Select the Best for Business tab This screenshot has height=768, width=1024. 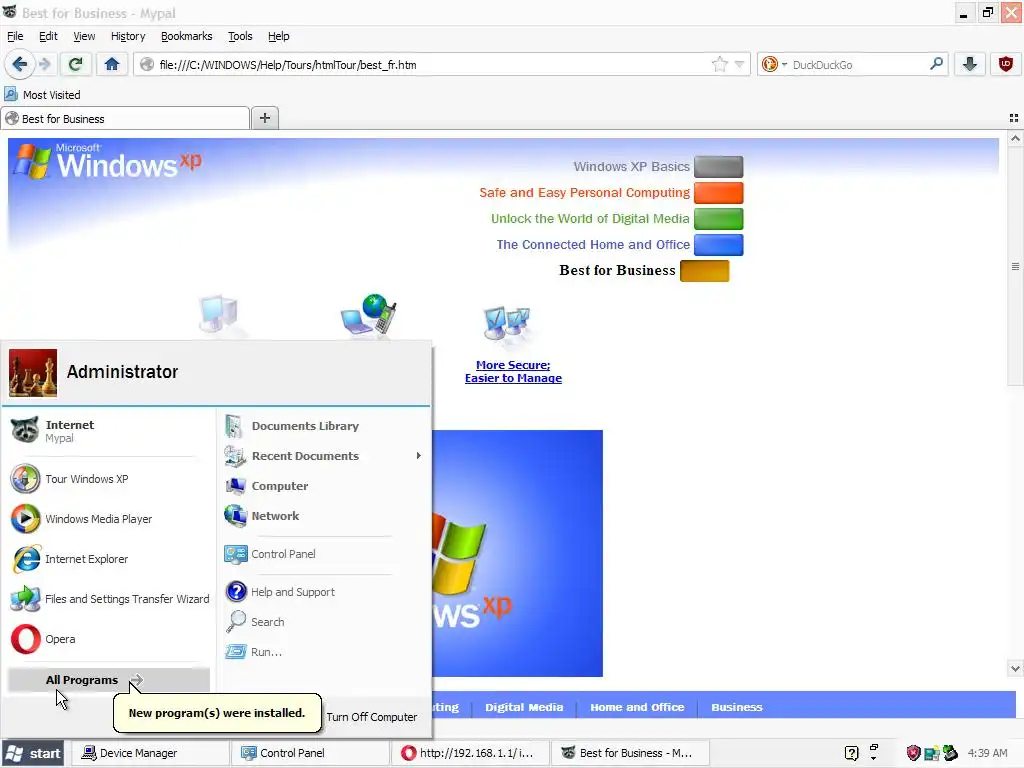tap(125, 118)
